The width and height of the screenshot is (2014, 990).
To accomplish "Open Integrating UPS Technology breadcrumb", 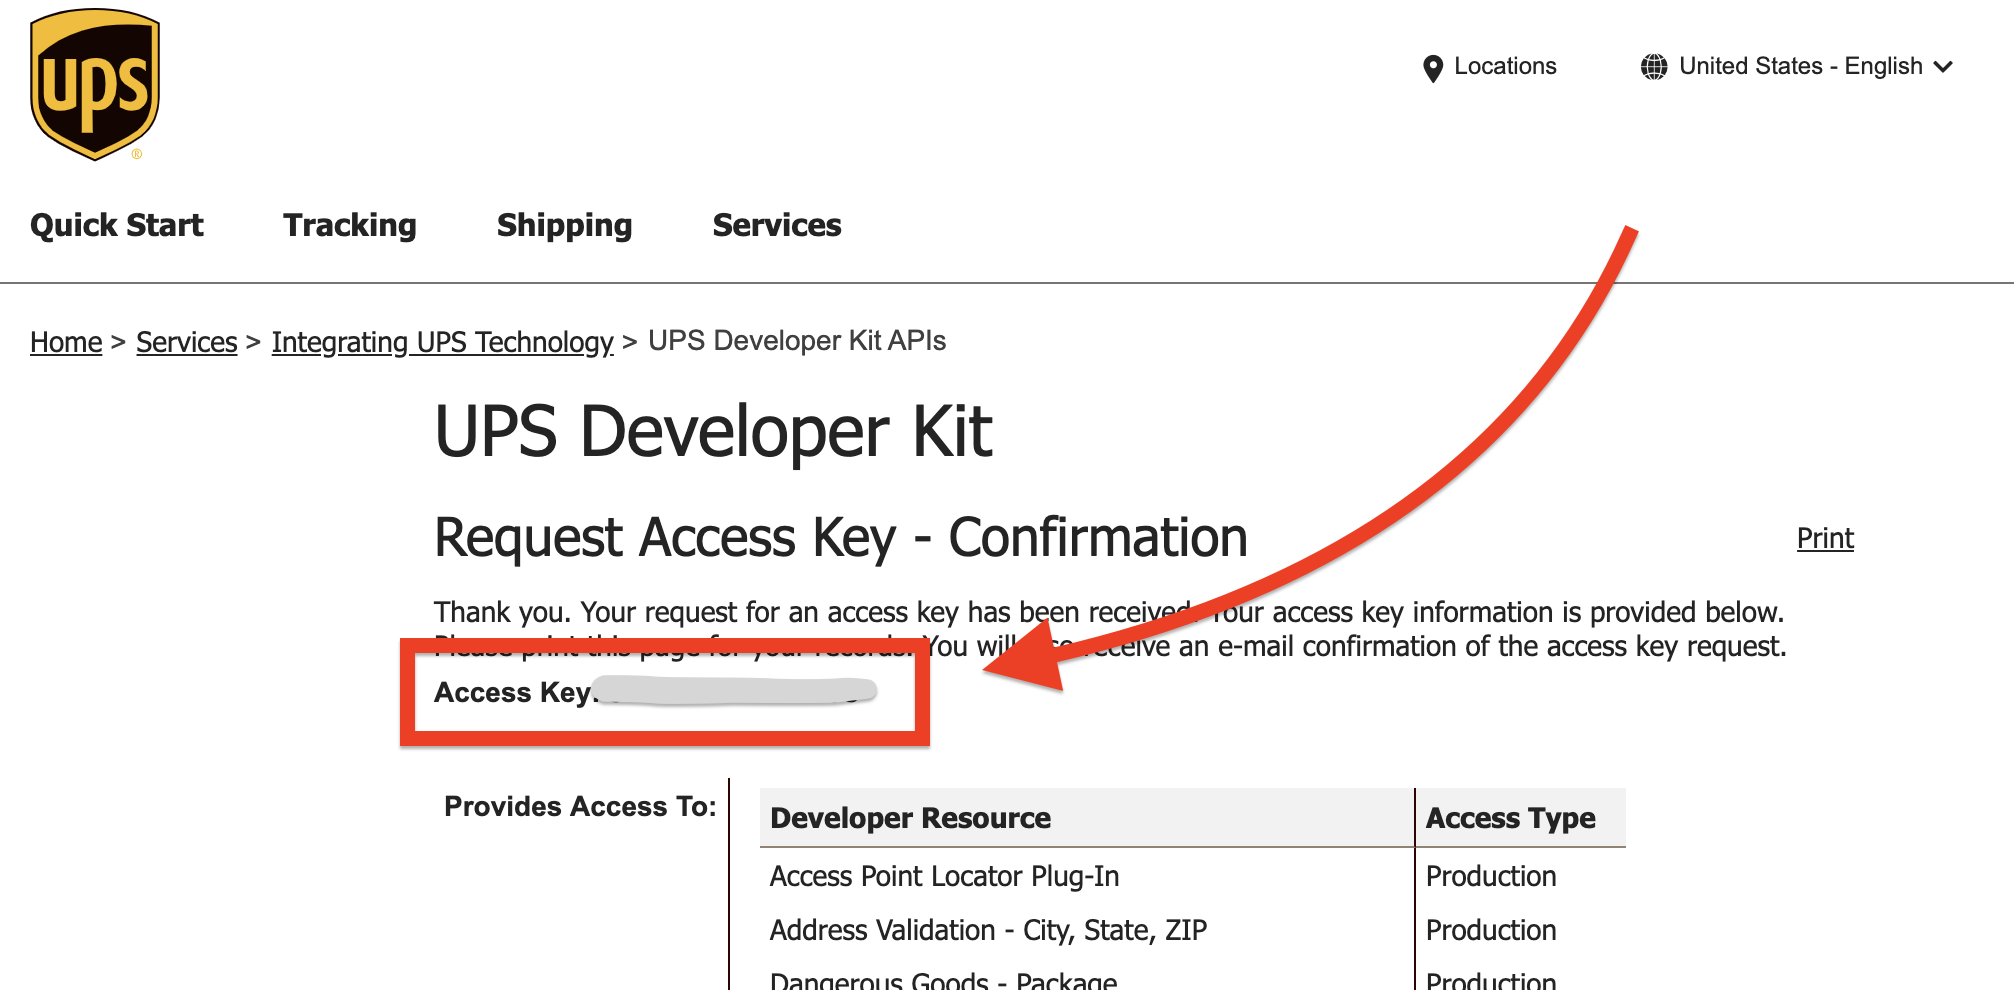I will (442, 342).
